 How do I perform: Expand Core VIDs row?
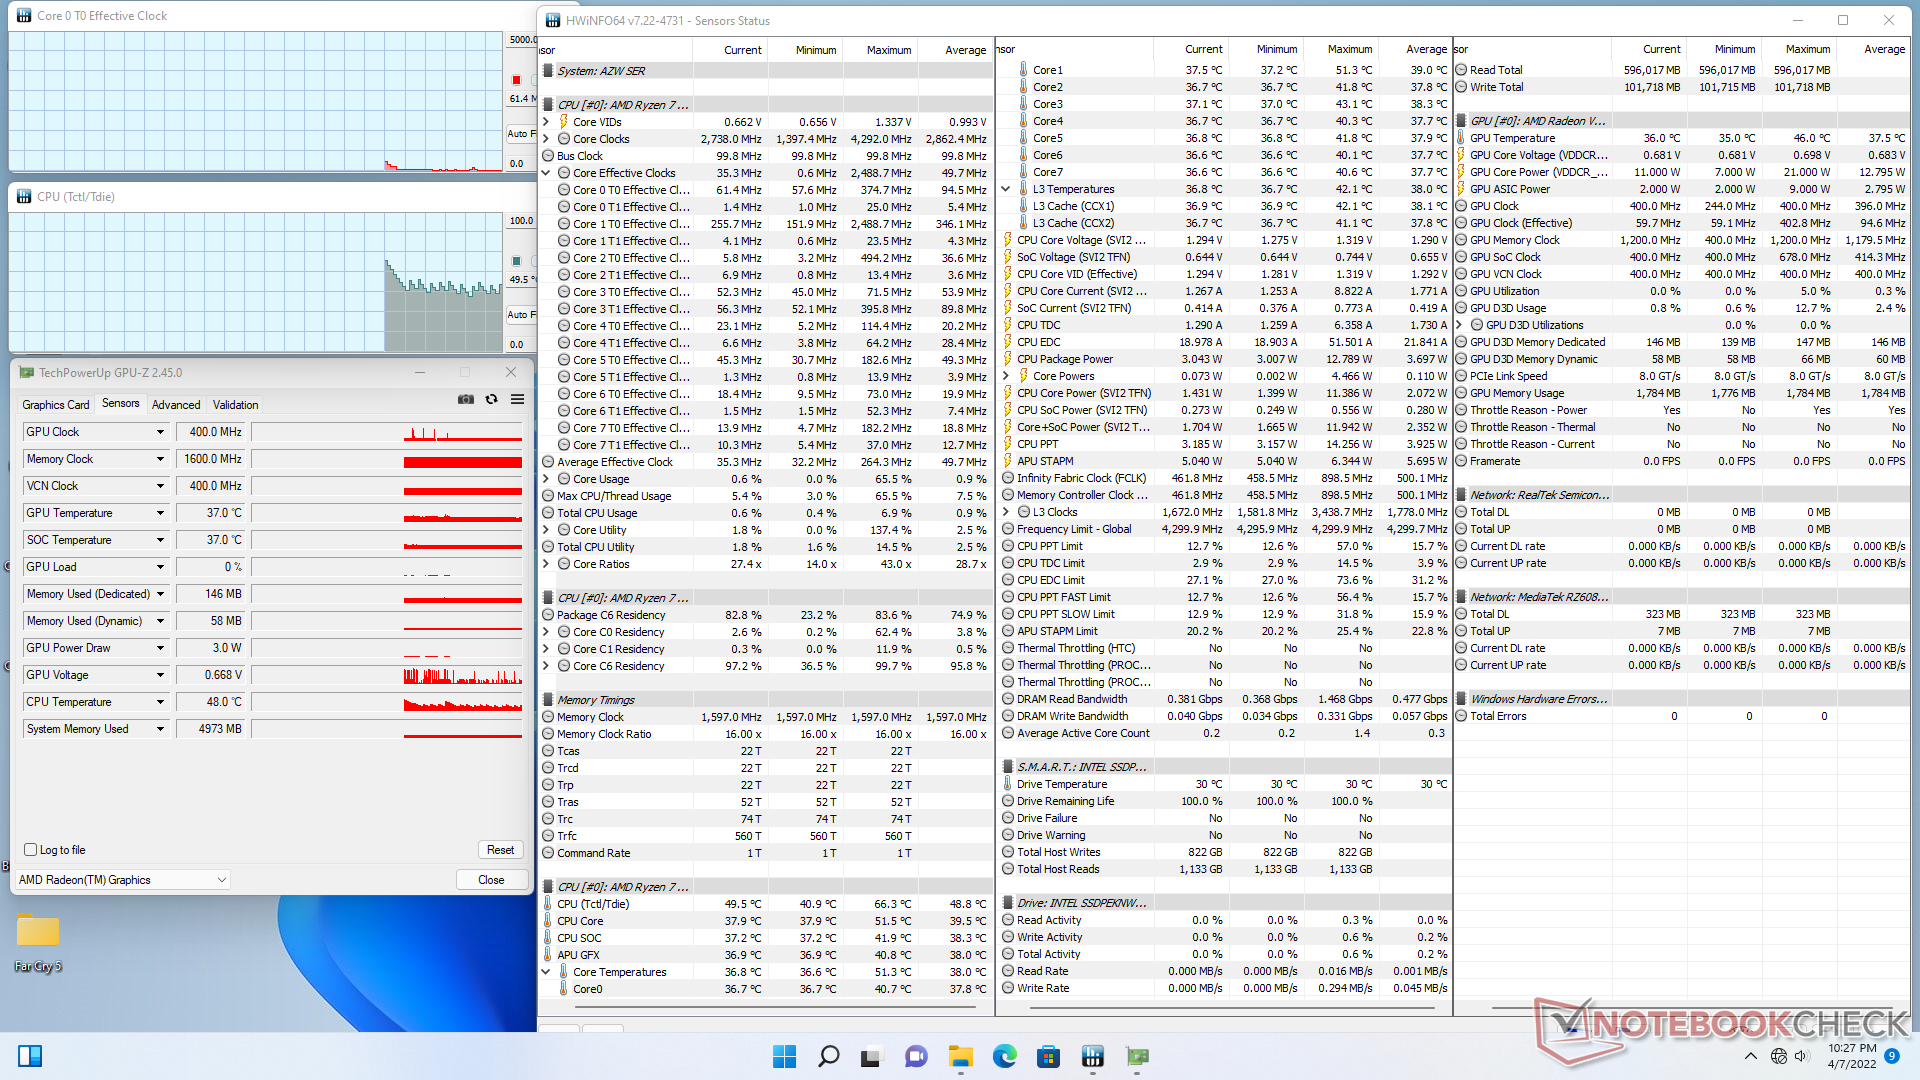(546, 122)
